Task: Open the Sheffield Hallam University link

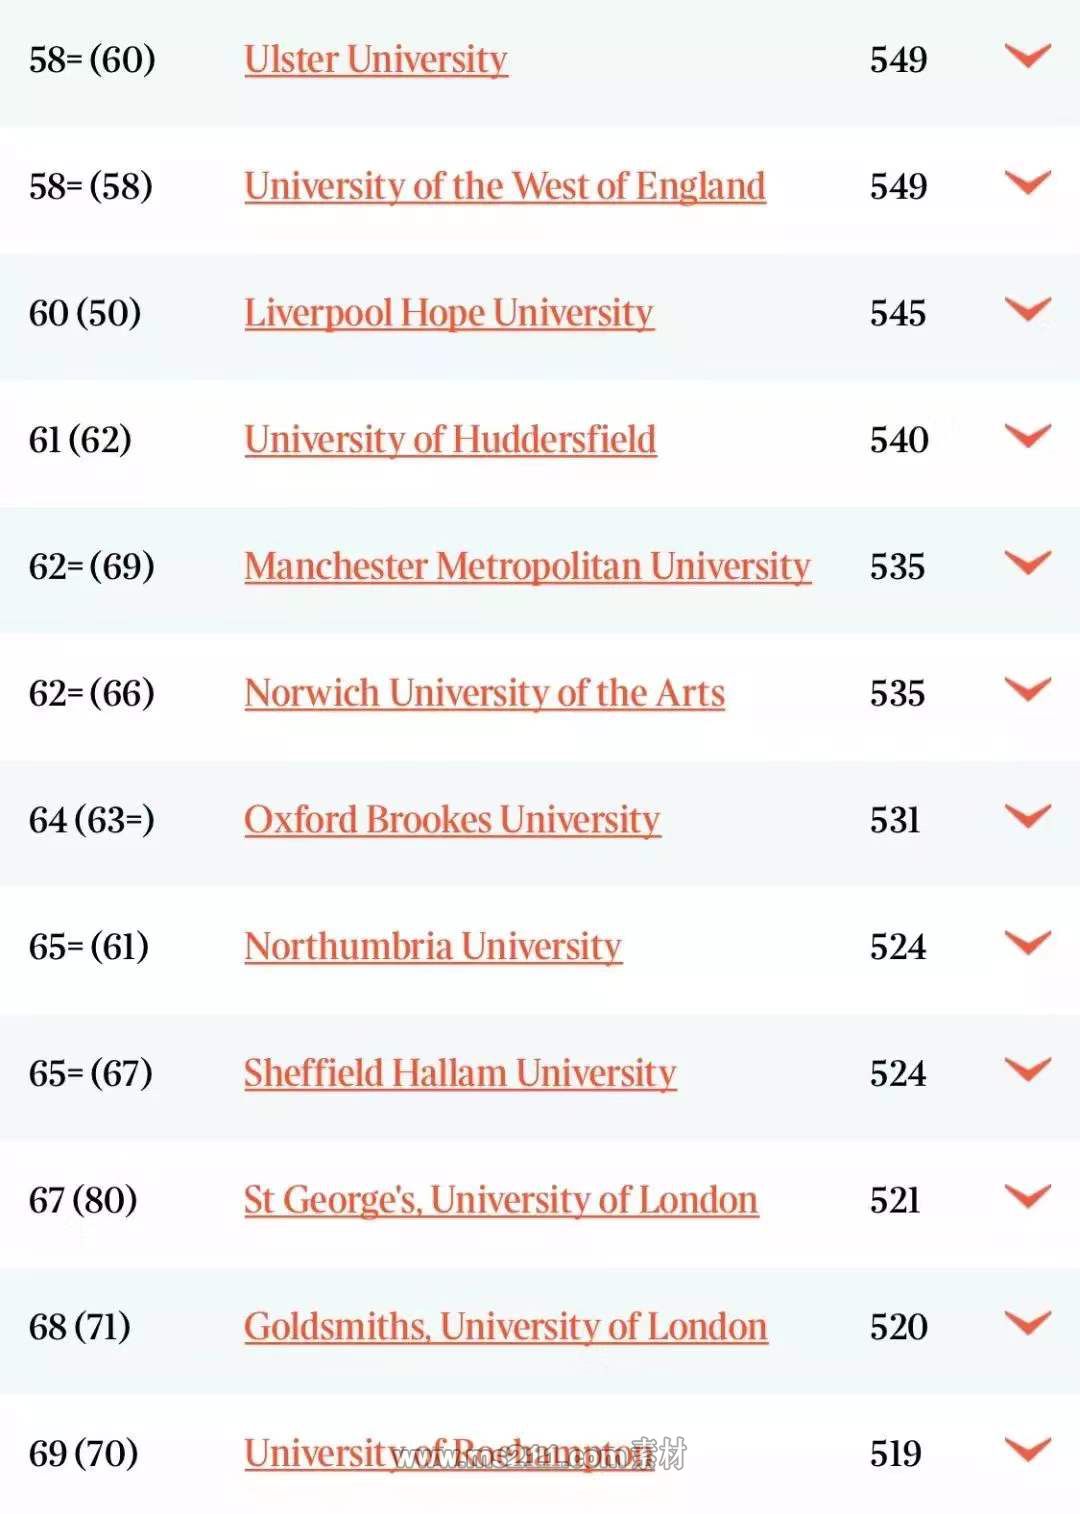Action: click(x=460, y=1074)
